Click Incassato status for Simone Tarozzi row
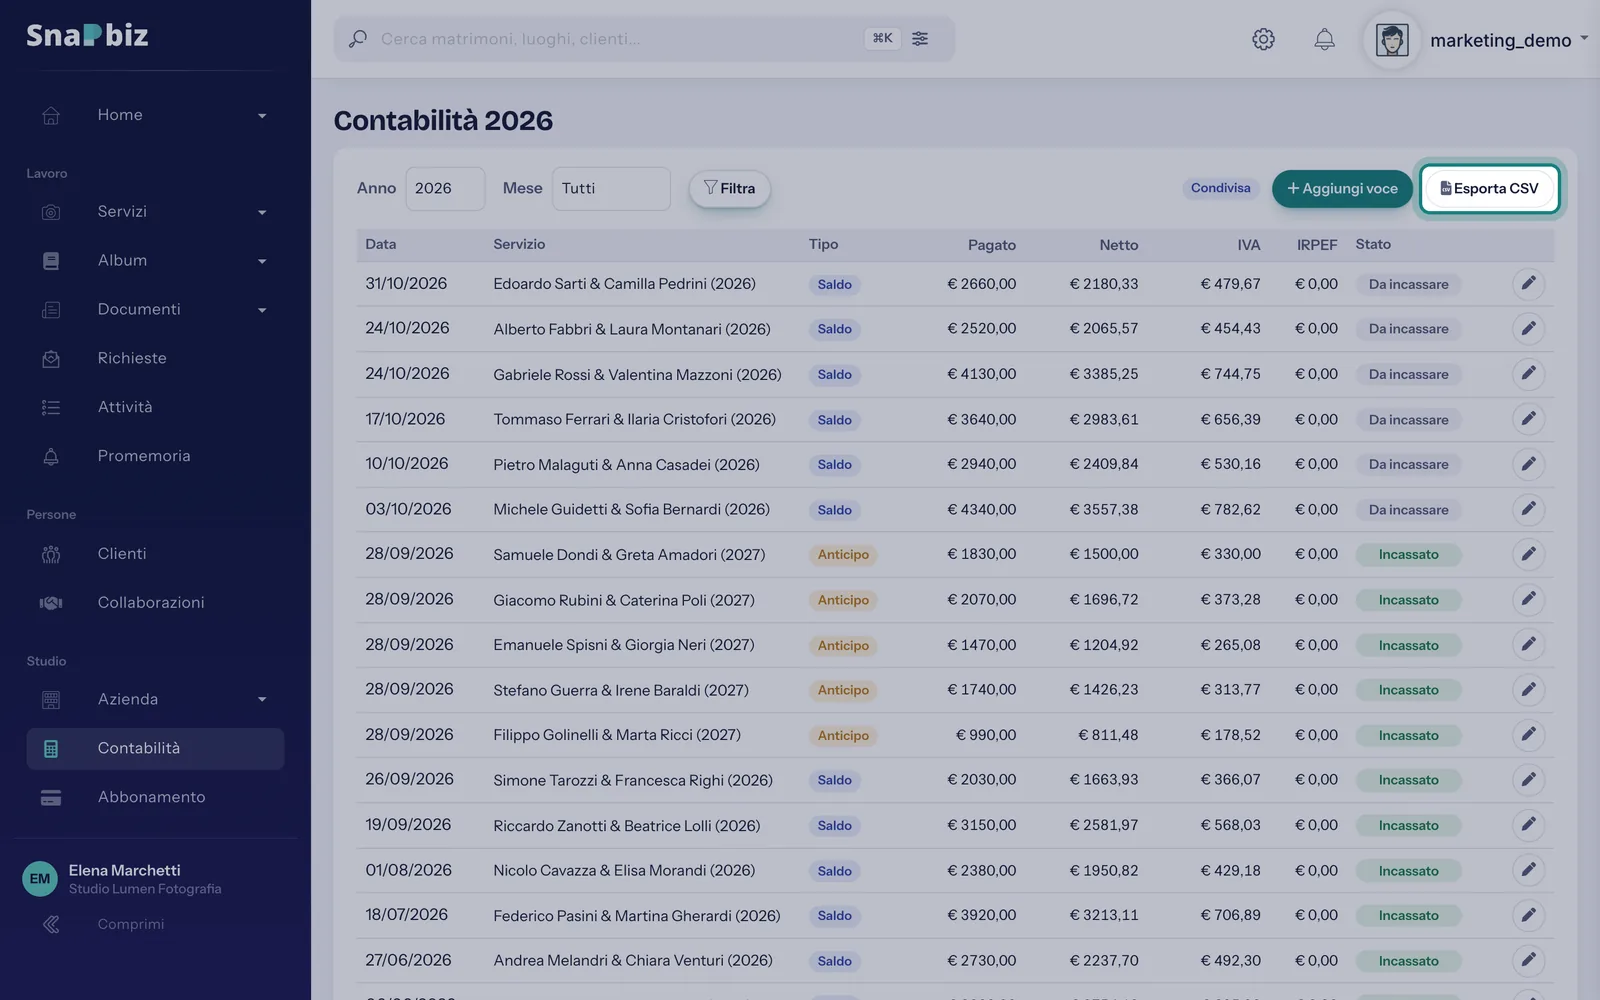 [x=1408, y=780]
